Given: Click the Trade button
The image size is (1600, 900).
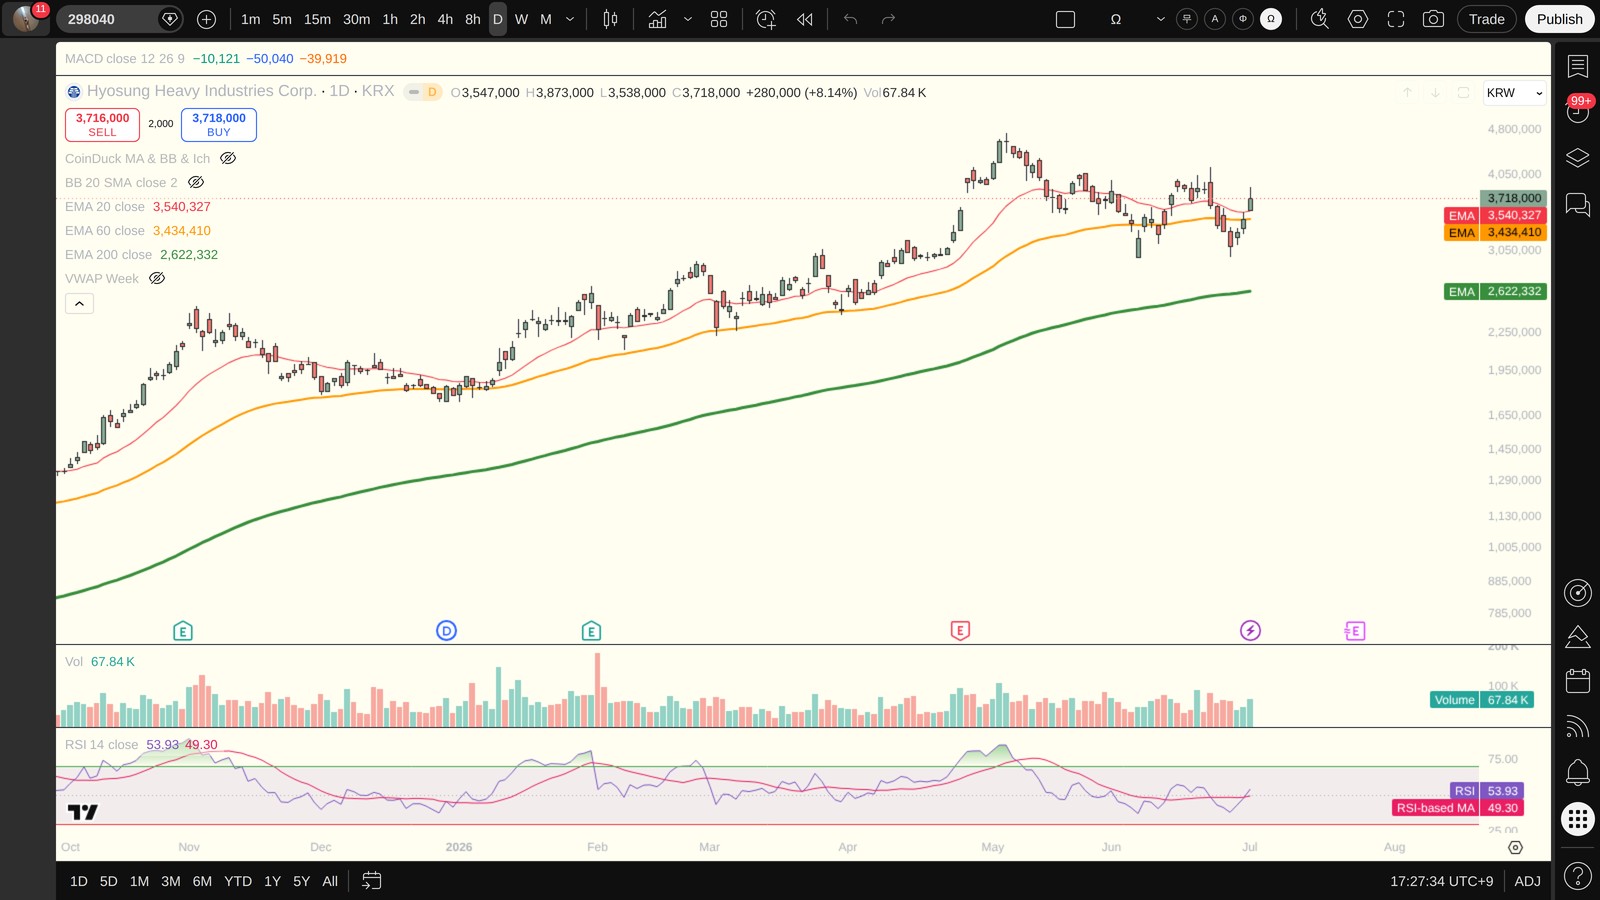Looking at the screenshot, I should coord(1486,19).
